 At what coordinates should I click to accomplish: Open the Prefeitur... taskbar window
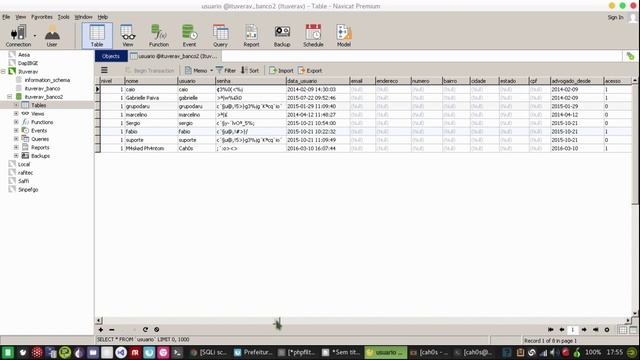tap(253, 352)
